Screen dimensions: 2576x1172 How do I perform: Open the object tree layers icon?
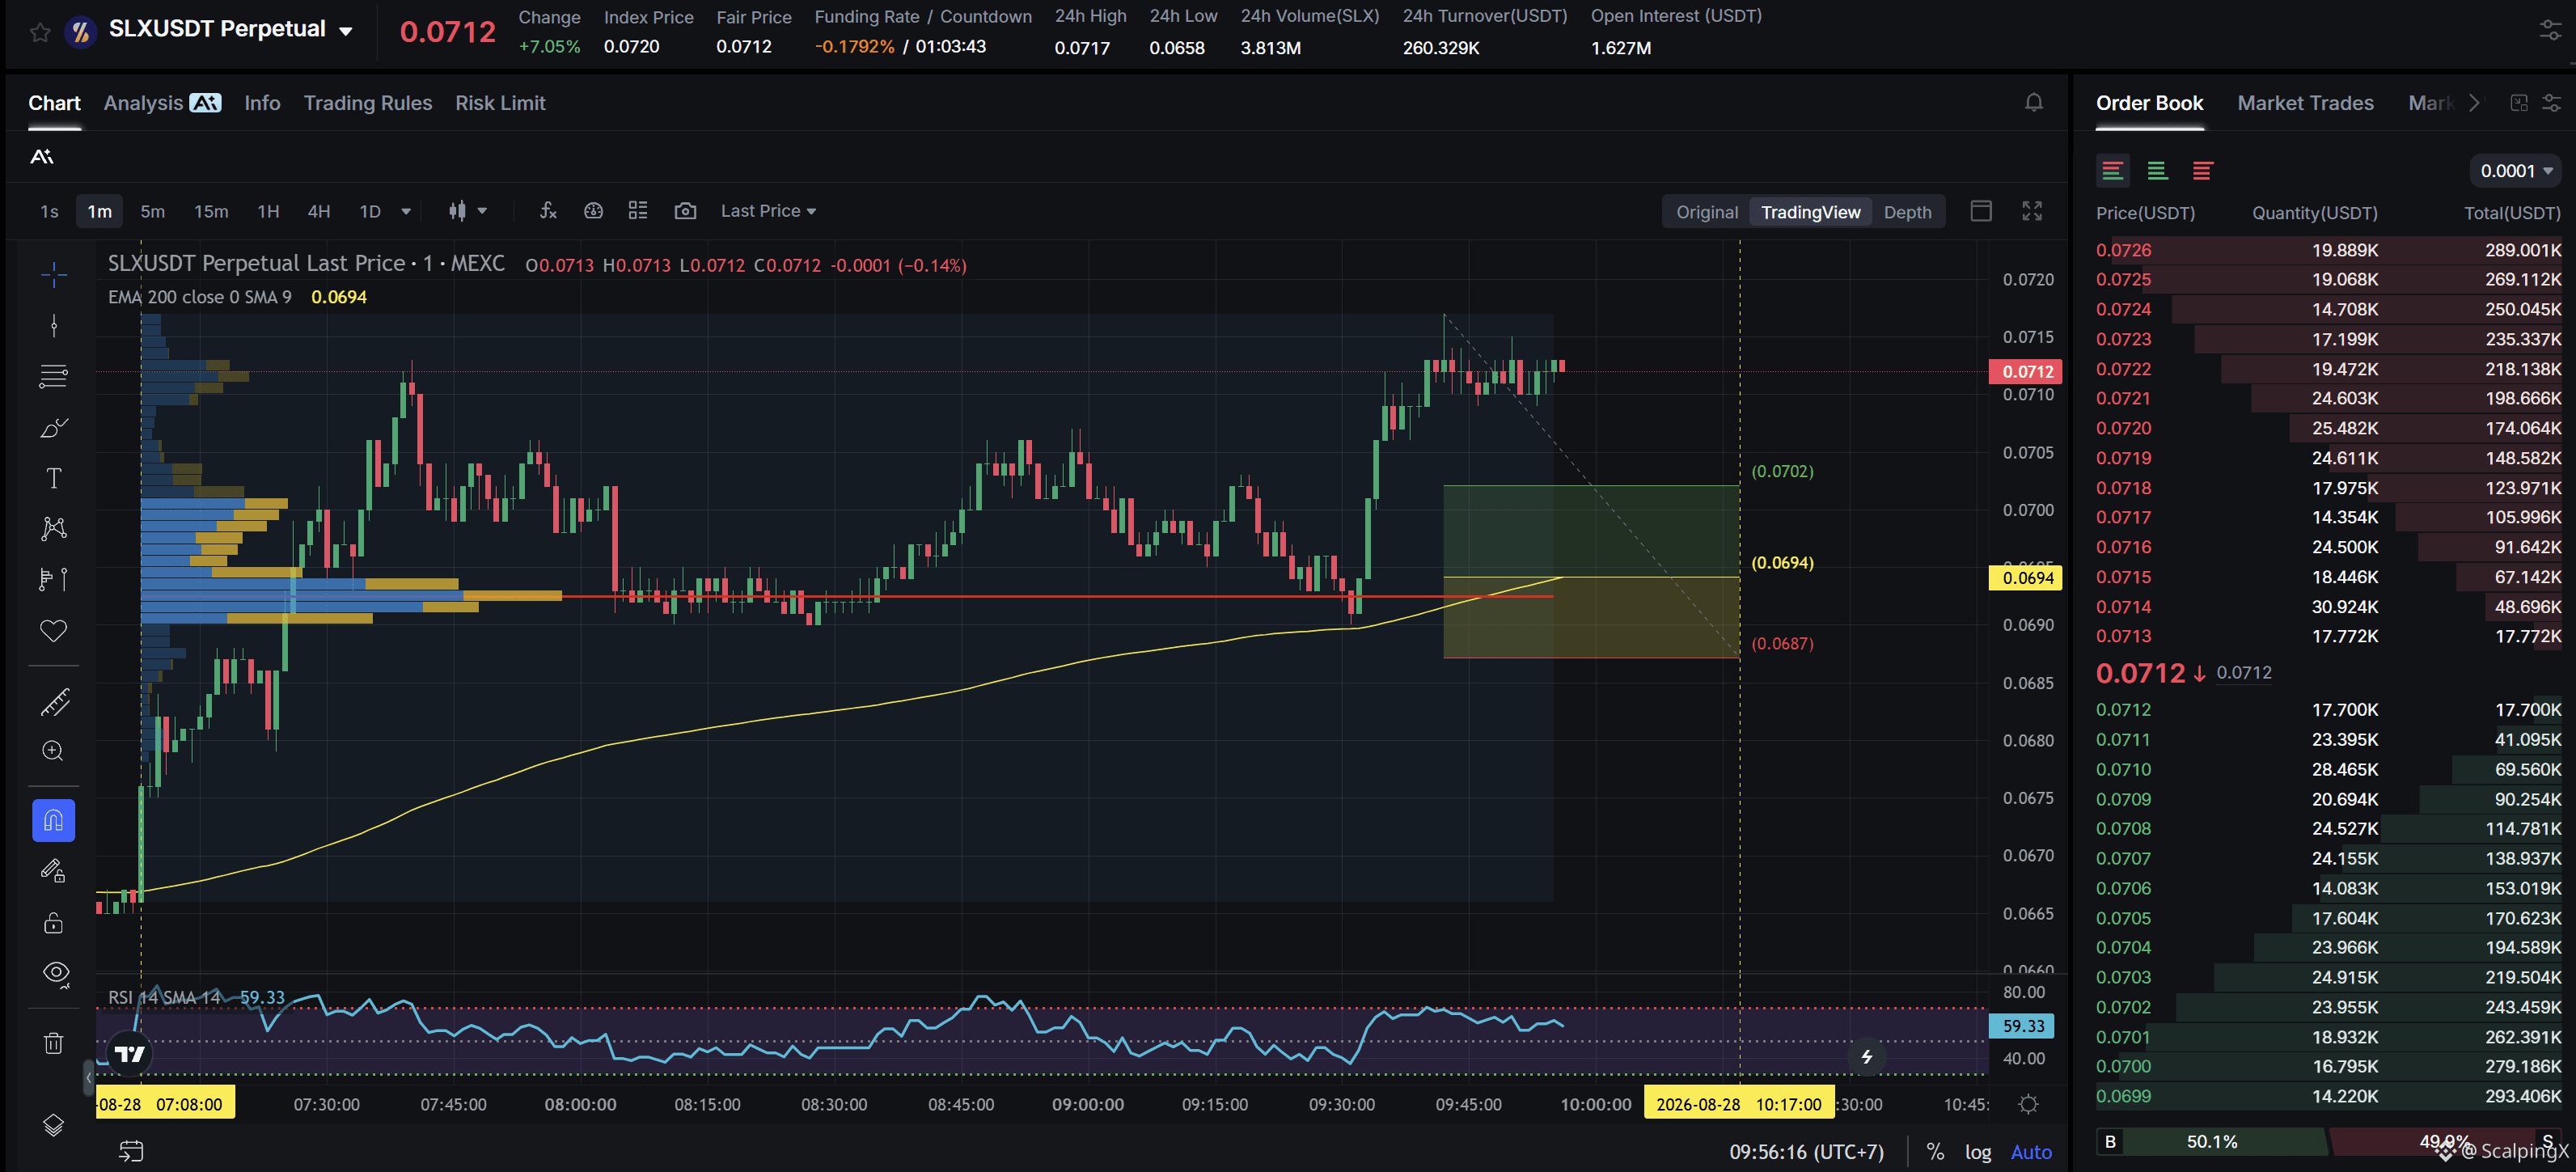pos(54,1126)
